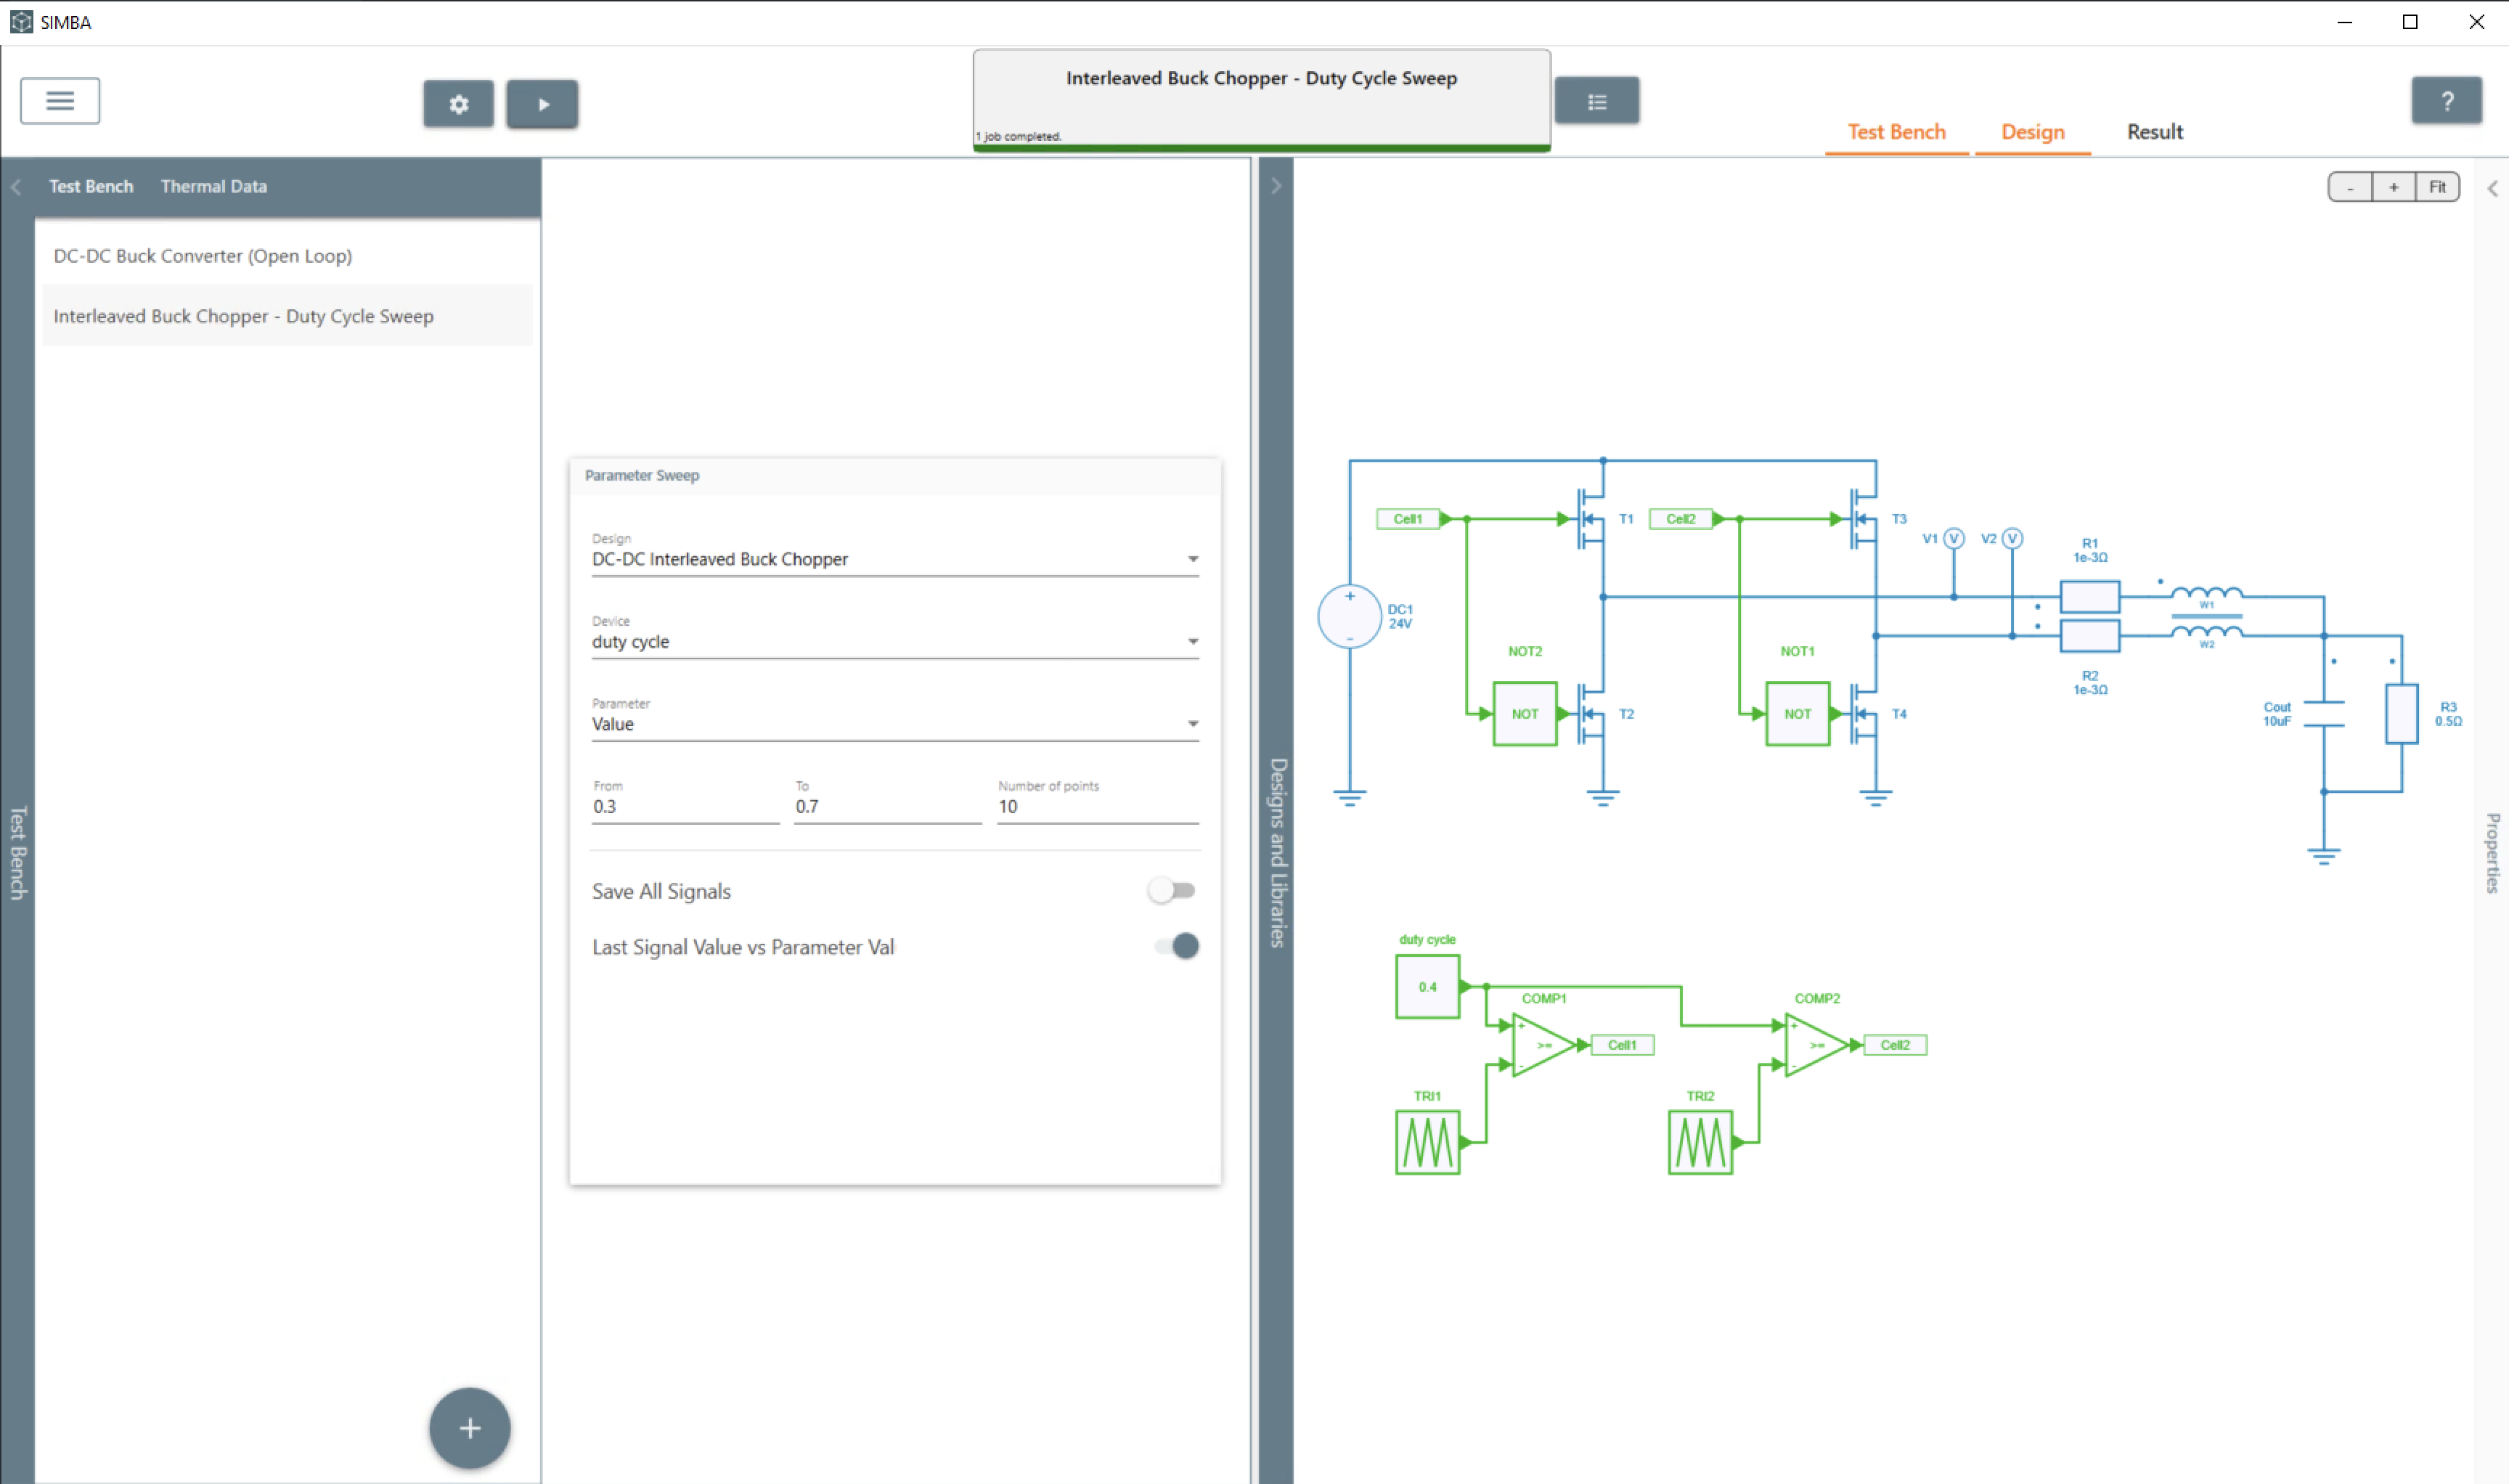Open the Parameter dropdown showing Value
Screen dimensions: 2509x1484
pos(895,724)
